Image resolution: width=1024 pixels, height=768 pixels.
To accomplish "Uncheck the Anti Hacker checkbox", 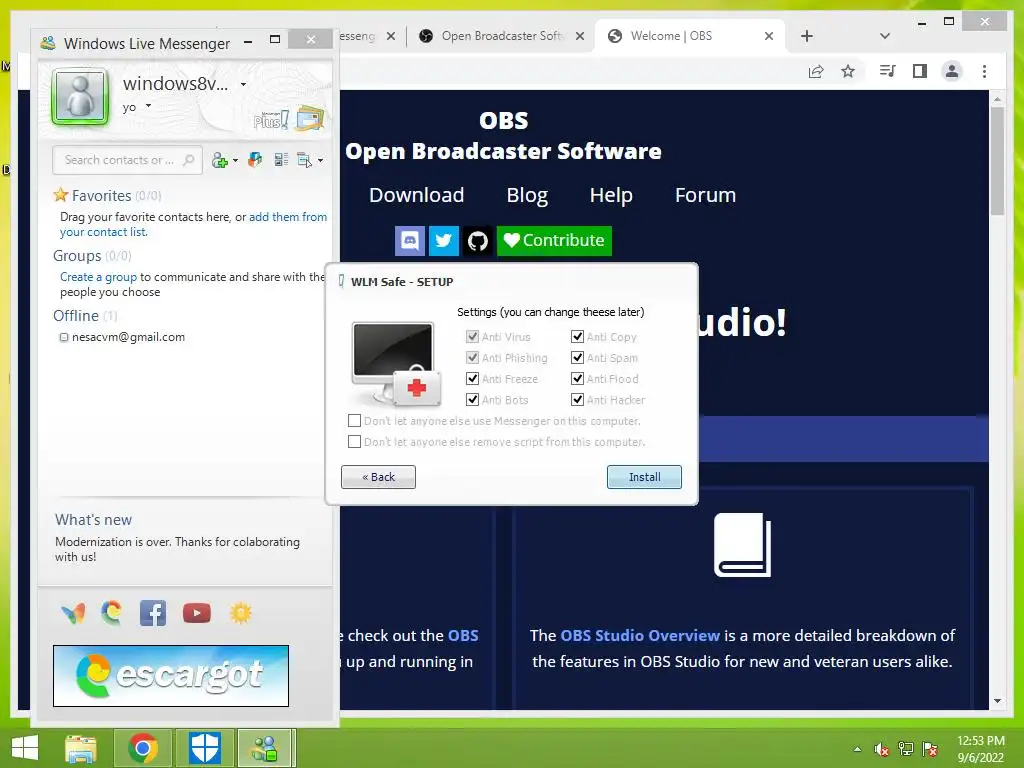I will point(577,400).
